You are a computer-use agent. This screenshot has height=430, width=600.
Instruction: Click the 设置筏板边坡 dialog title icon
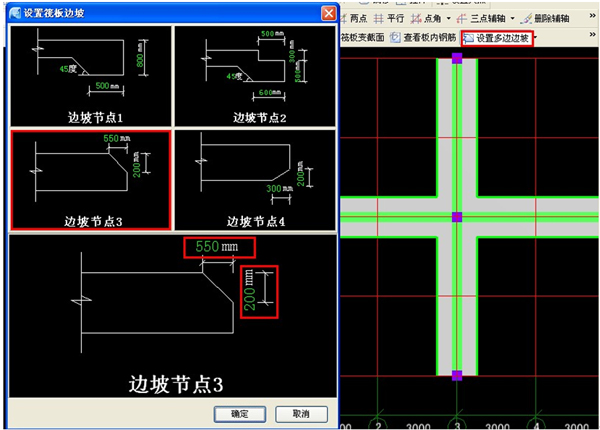[x=15, y=13]
